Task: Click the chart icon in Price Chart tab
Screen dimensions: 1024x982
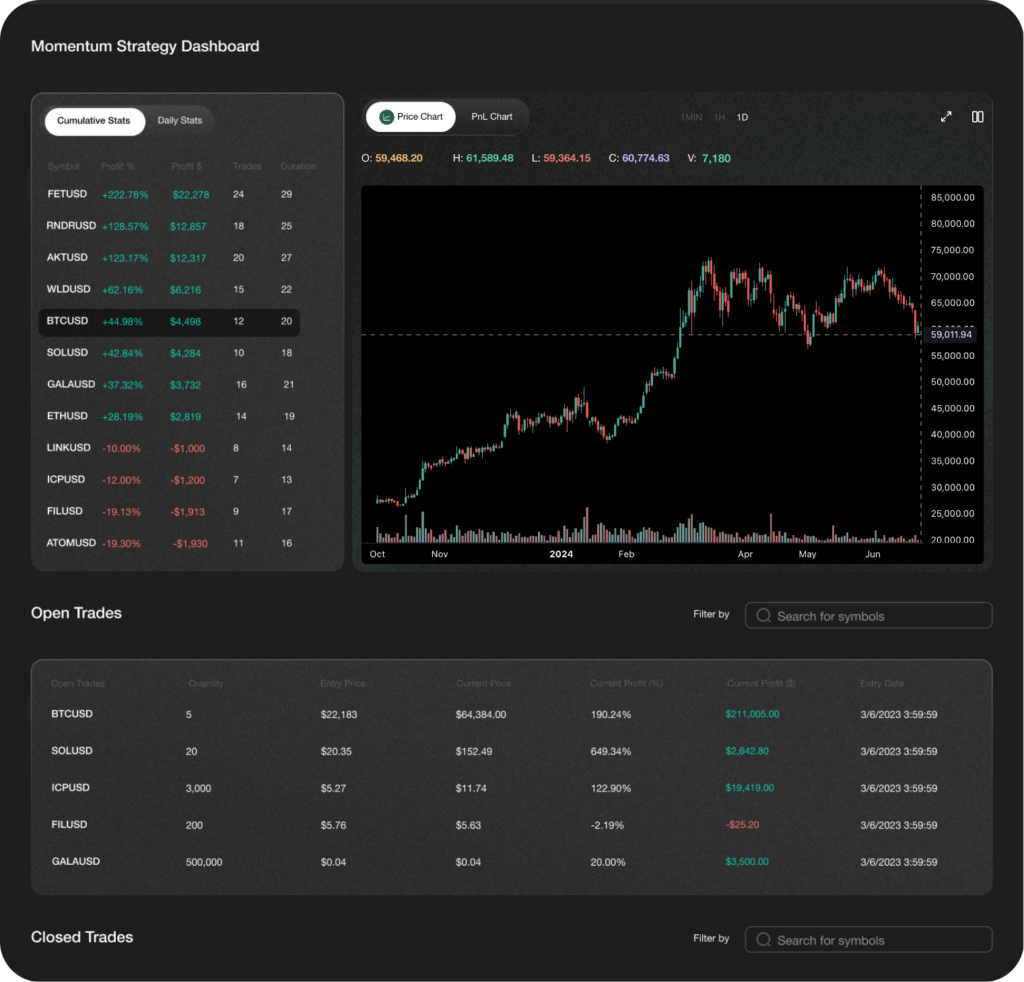Action: click(x=386, y=117)
